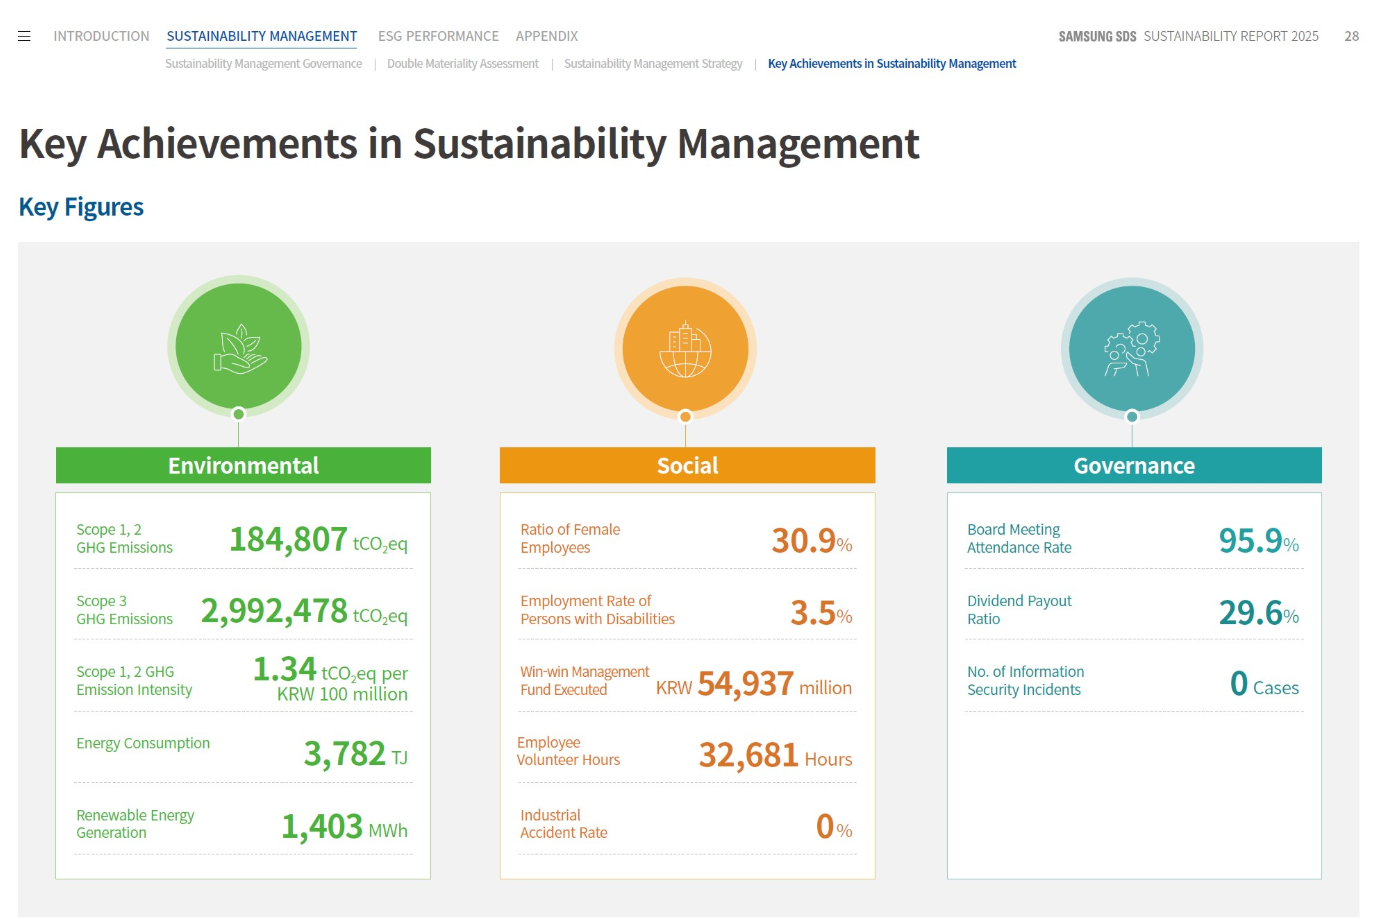Open Sustainability Management Governance link
This screenshot has width=1375, height=919.
tap(264, 64)
